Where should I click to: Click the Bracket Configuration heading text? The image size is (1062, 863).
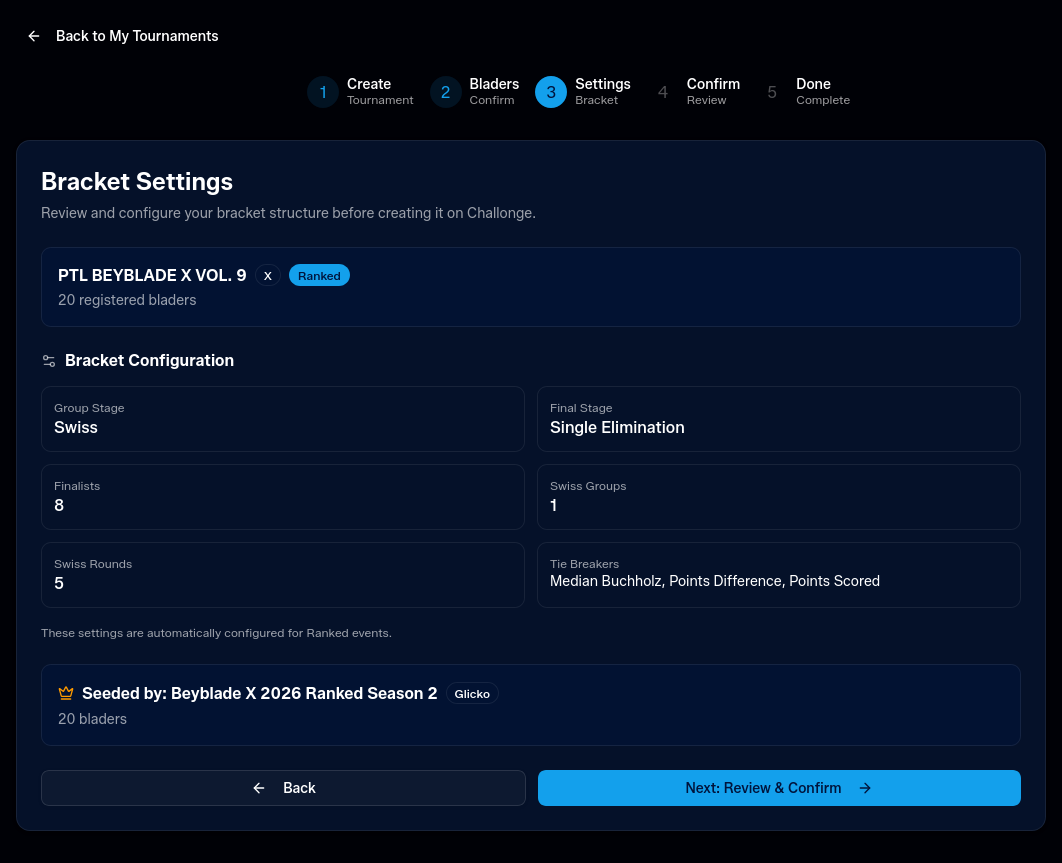tap(150, 360)
